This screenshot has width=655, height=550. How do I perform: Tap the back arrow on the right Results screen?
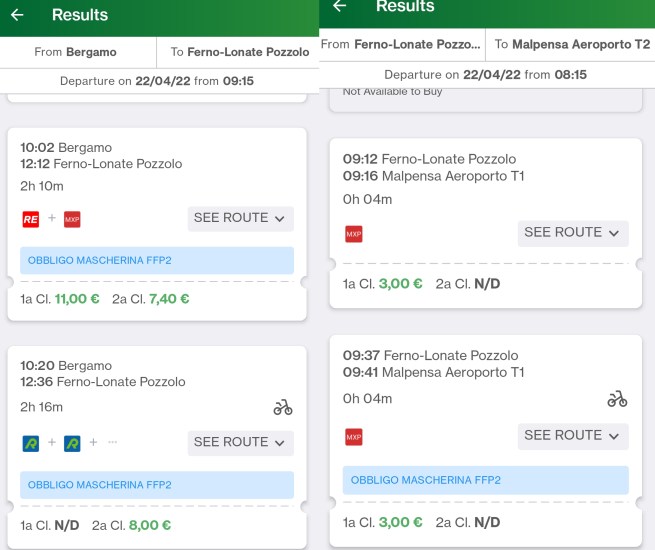click(340, 6)
